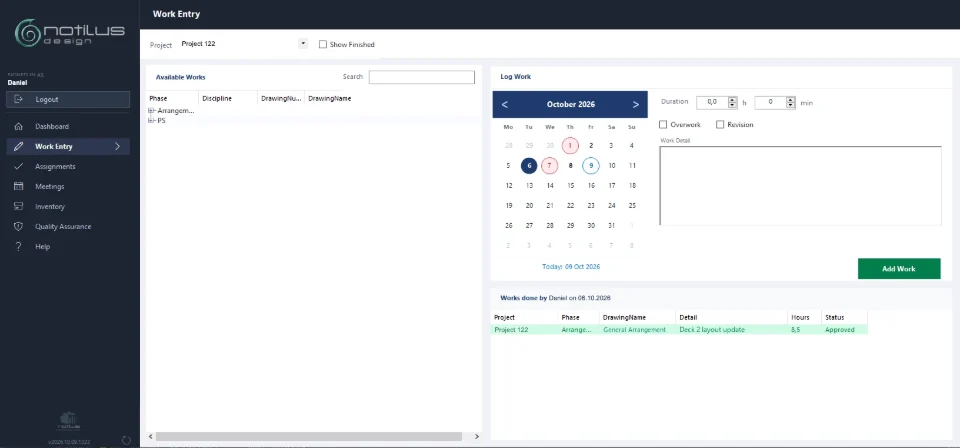The width and height of the screenshot is (960, 448).
Task: Click the Help question mark icon
Action: tap(18, 247)
